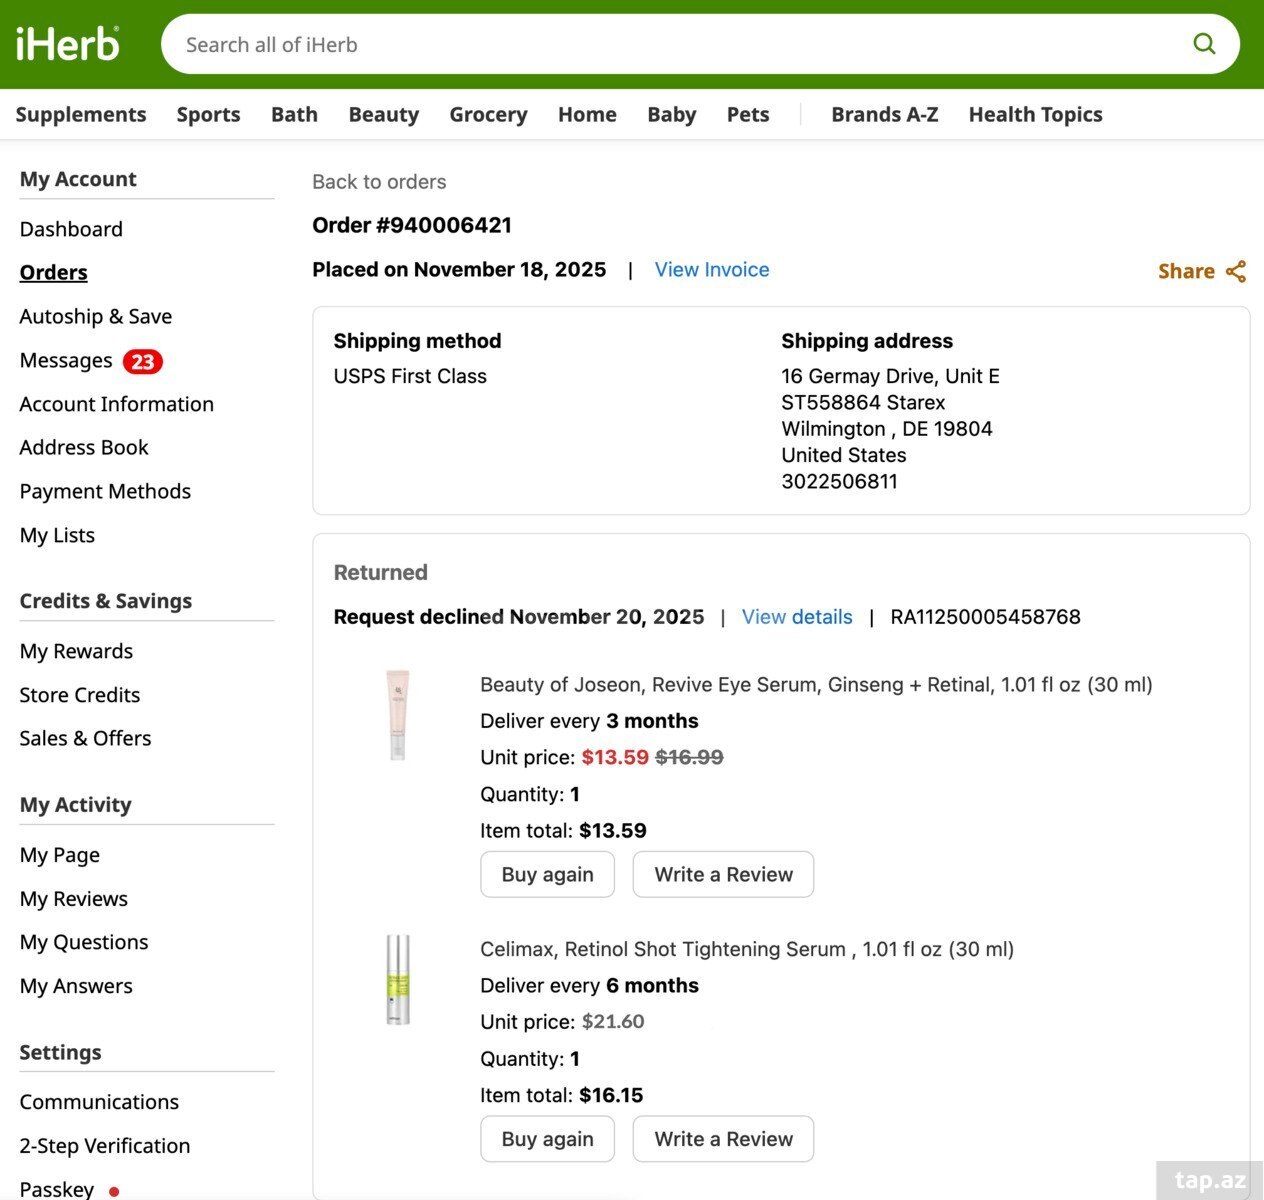The width and height of the screenshot is (1264, 1200).
Task: Open Brands A-Z
Action: pyautogui.click(x=884, y=114)
